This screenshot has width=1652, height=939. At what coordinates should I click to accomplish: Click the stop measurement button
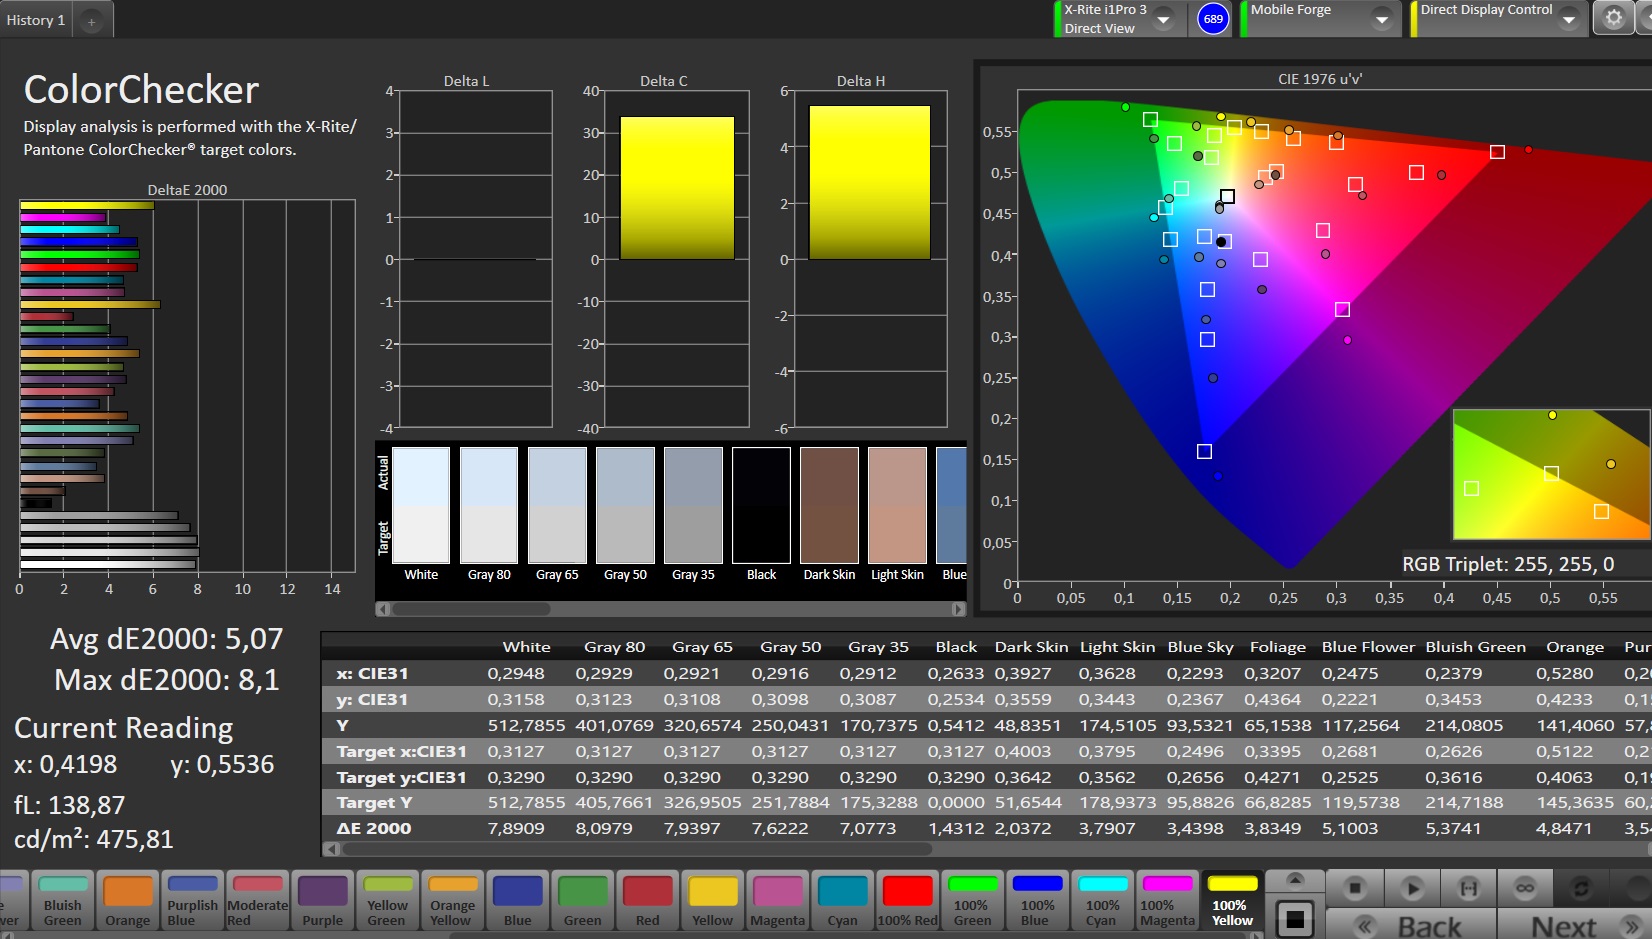1354,888
